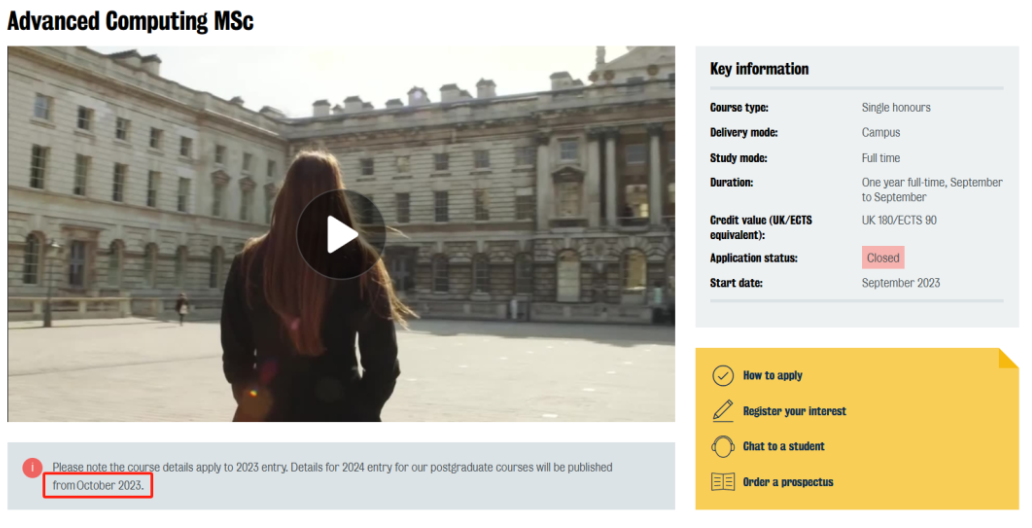Click the open book icon beside Order a prospectus
This screenshot has width=1032, height=528.
(x=722, y=482)
